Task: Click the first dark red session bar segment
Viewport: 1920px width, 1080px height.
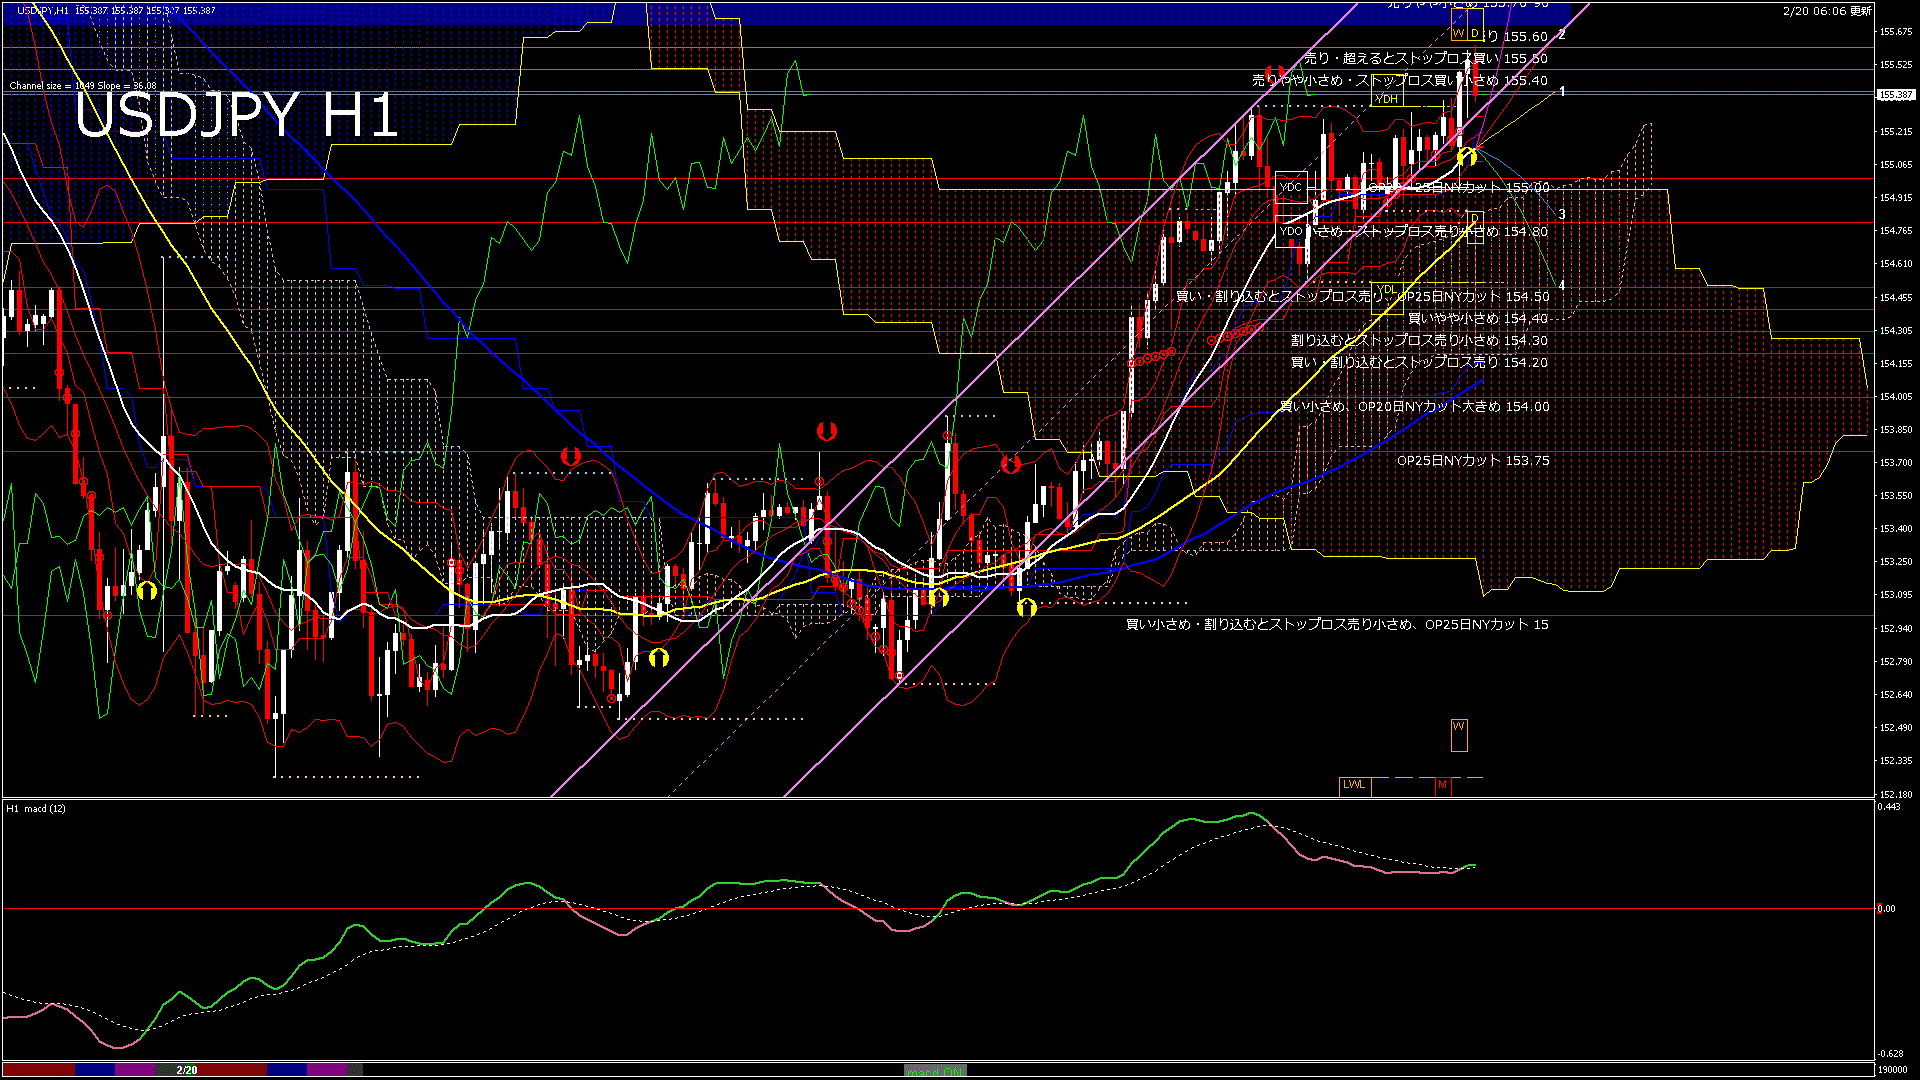Action: [38, 1070]
